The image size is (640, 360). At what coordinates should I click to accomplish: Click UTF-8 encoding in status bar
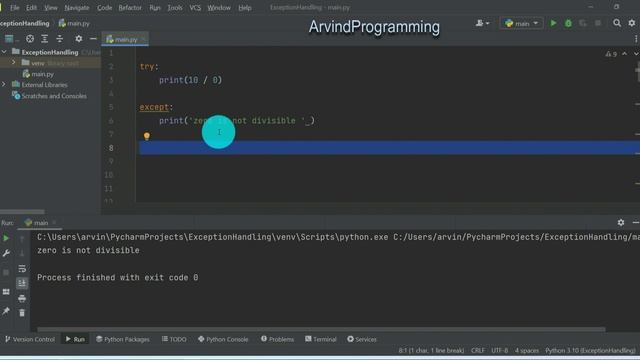tap(499, 351)
